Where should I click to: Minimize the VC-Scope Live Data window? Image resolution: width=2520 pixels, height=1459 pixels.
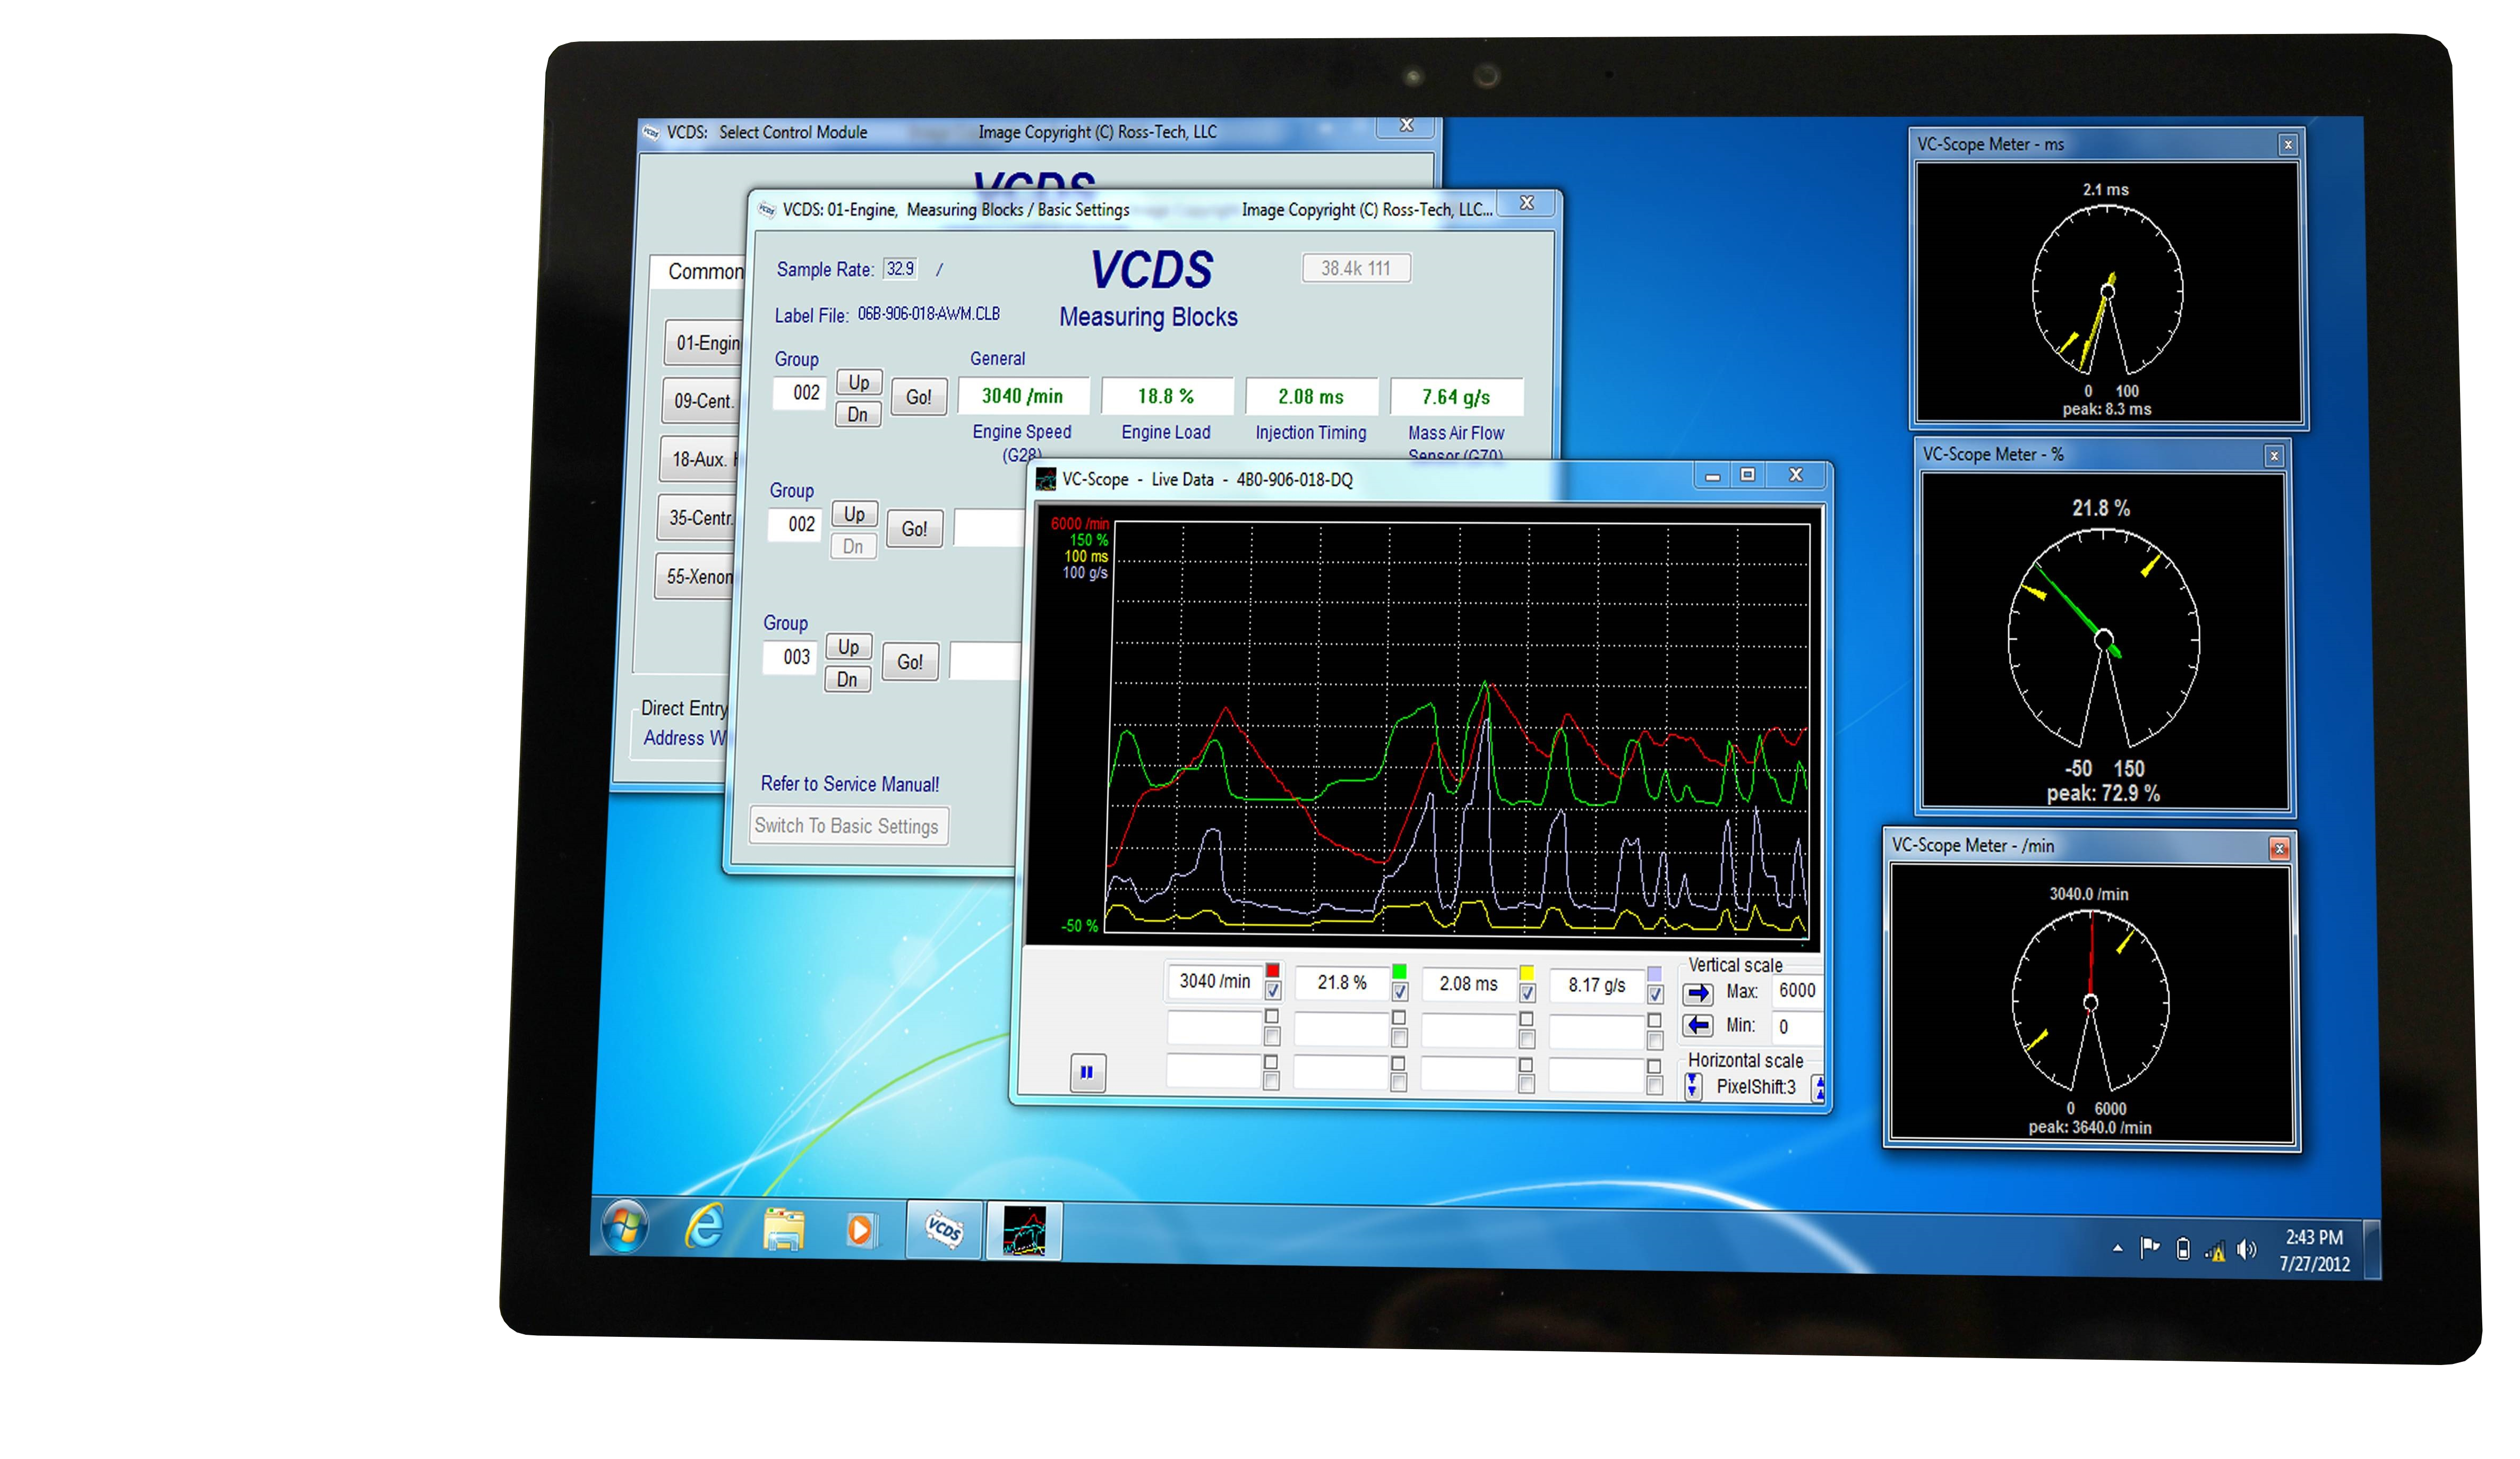coord(1712,476)
